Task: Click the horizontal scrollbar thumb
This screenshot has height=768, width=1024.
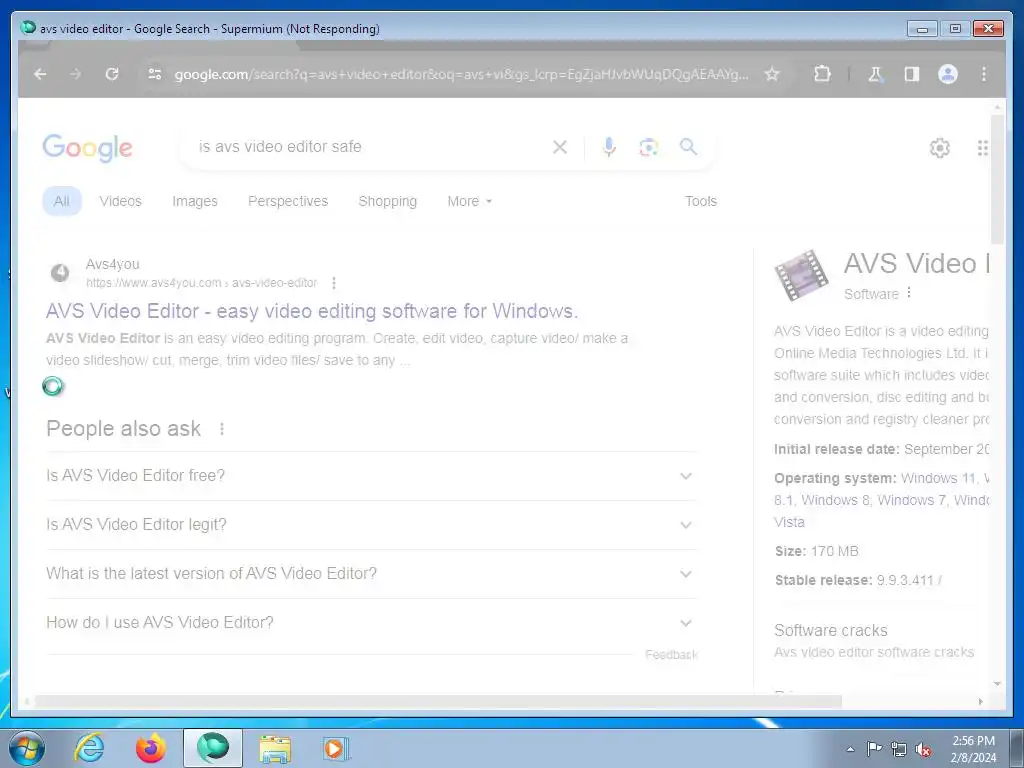Action: coord(438,701)
